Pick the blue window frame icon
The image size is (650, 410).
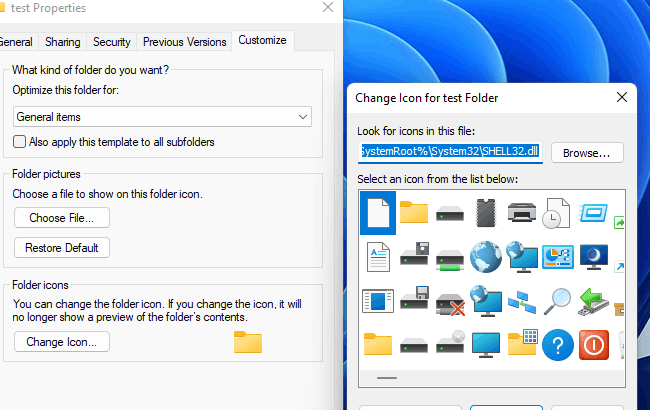point(593,213)
